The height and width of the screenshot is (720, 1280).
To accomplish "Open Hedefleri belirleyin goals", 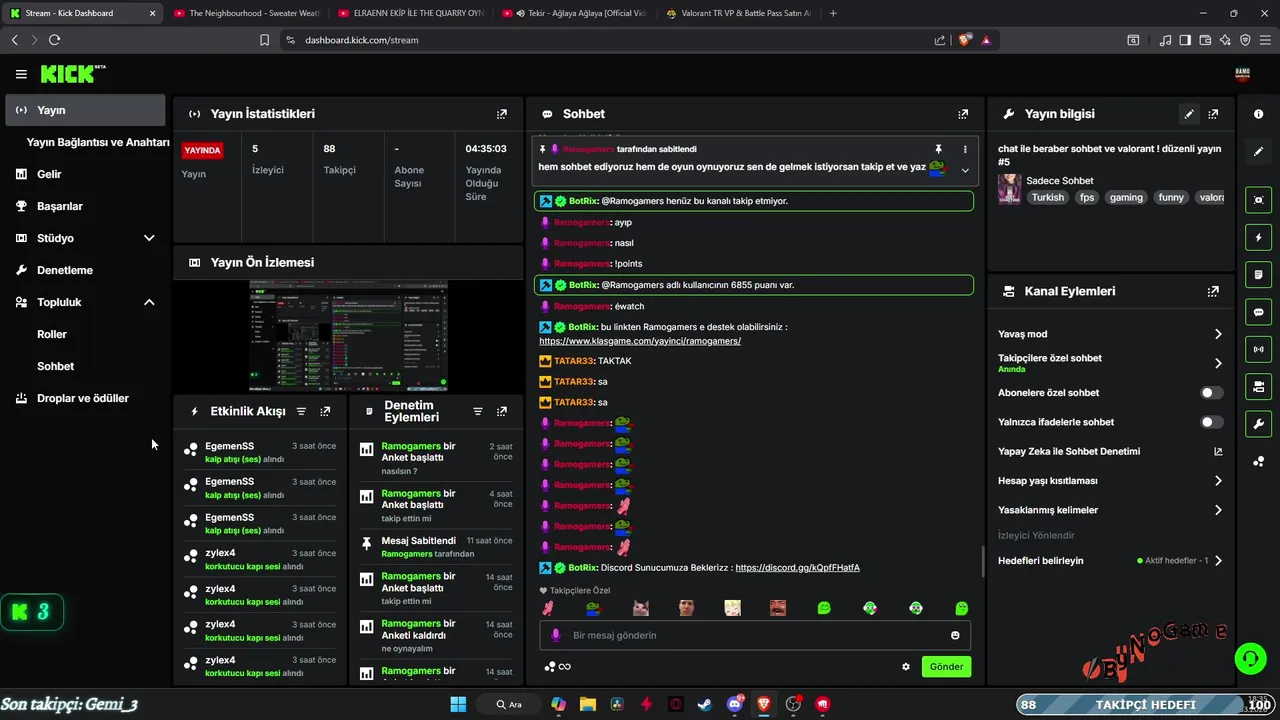I will point(1110,561).
